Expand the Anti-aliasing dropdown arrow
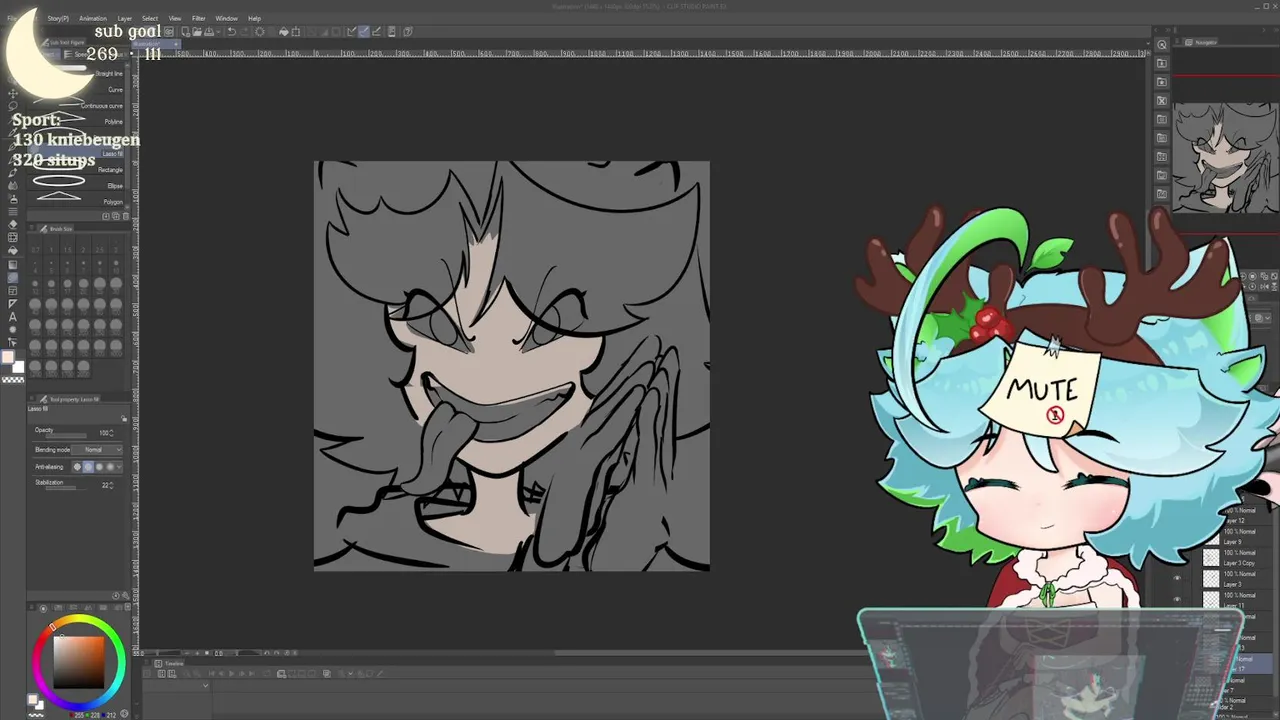The height and width of the screenshot is (720, 1280). click(x=120, y=467)
